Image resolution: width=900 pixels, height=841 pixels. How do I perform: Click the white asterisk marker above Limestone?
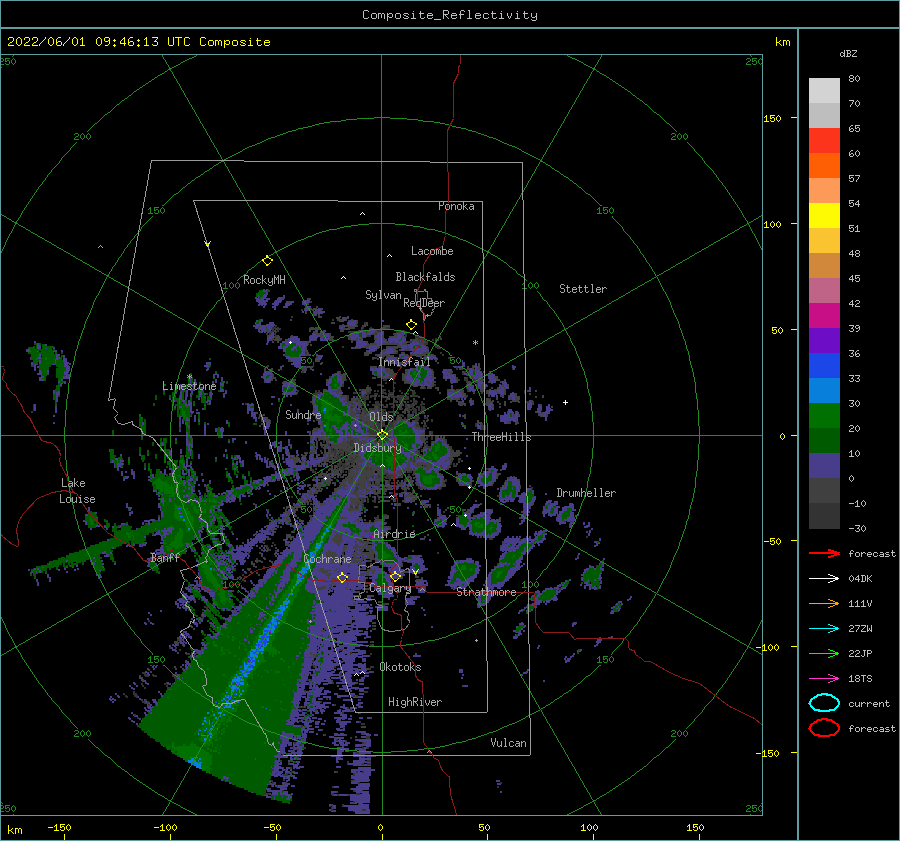[189, 377]
